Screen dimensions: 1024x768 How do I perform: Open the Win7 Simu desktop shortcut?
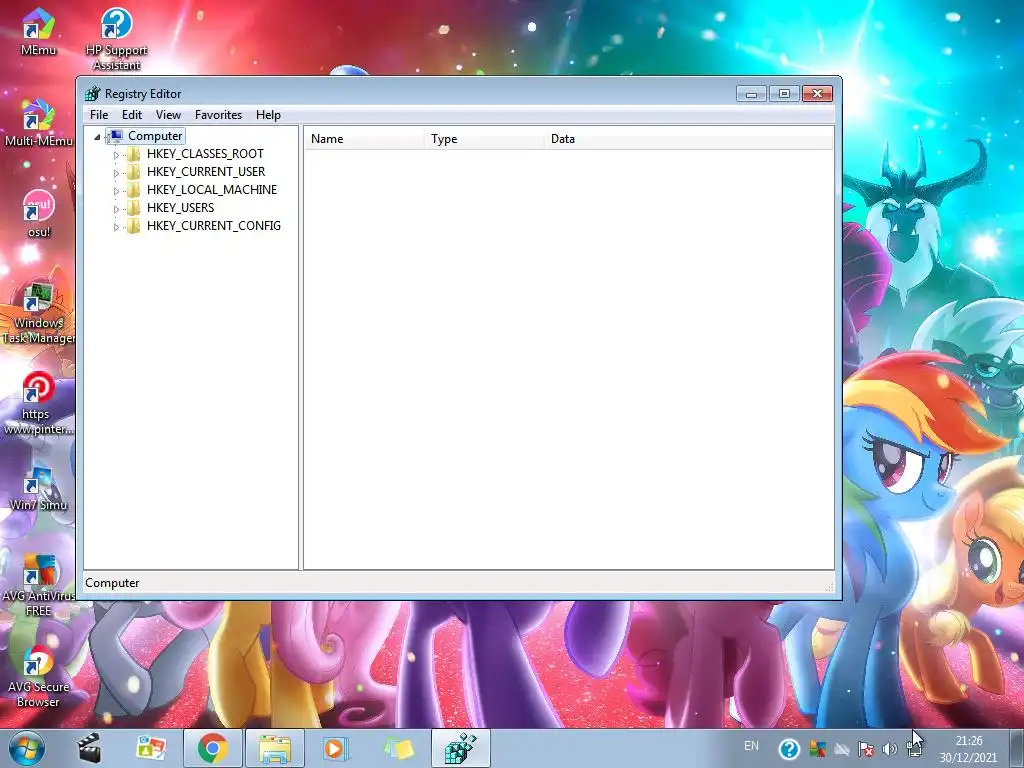pos(38,487)
